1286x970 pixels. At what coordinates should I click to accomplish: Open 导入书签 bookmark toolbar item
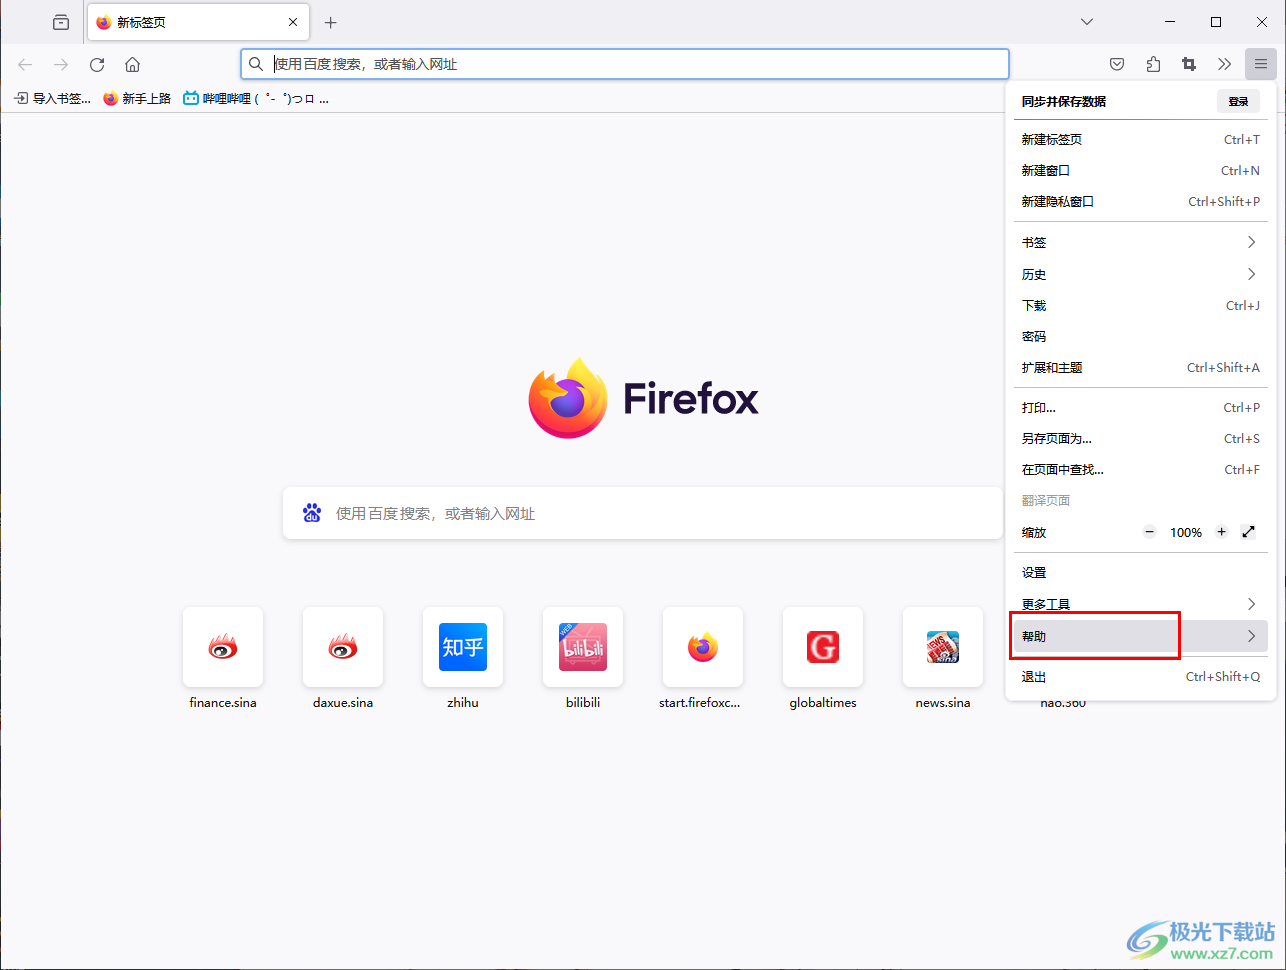(x=52, y=98)
